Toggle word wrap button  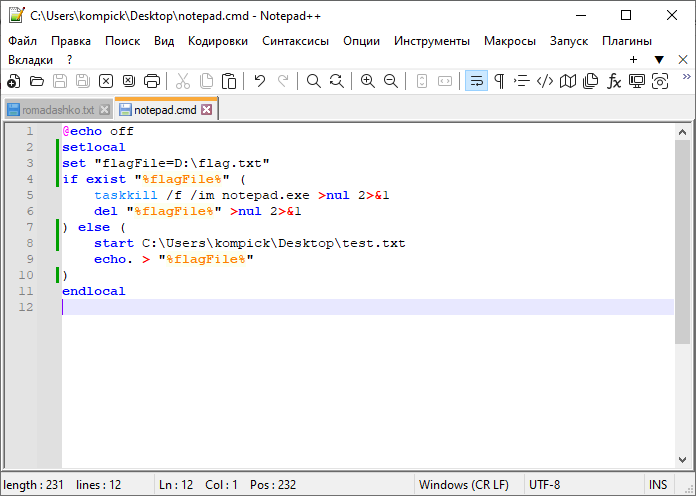[x=476, y=81]
